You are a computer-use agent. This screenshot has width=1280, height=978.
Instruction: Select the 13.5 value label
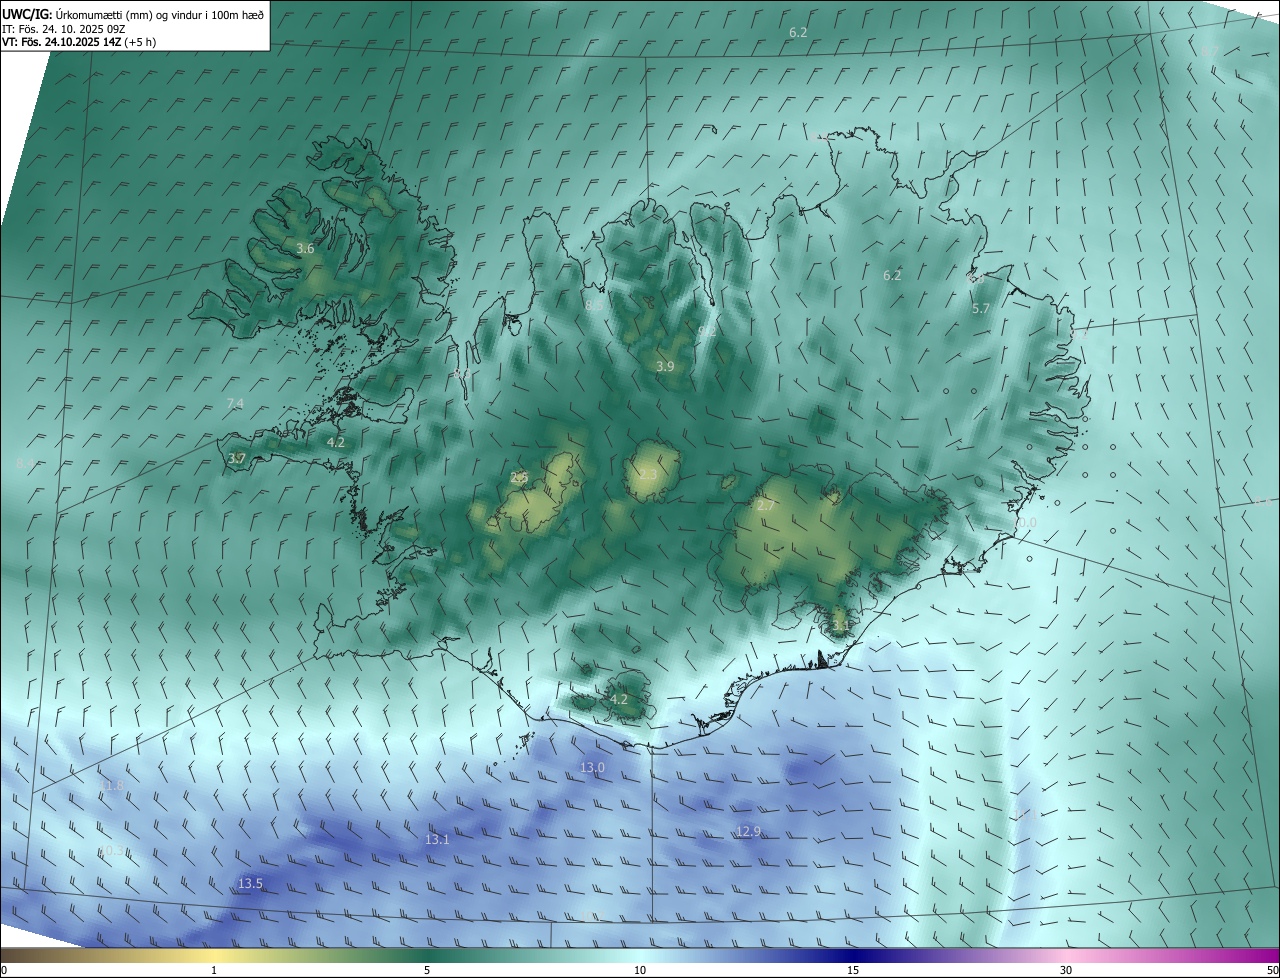[250, 884]
